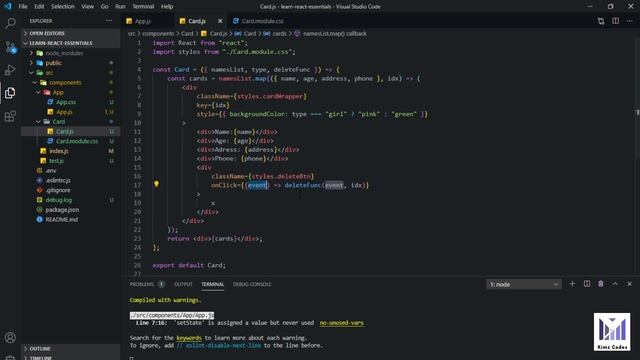The width and height of the screenshot is (640, 360).
Task: Click line number 17 in the gutter
Action: tap(138, 185)
